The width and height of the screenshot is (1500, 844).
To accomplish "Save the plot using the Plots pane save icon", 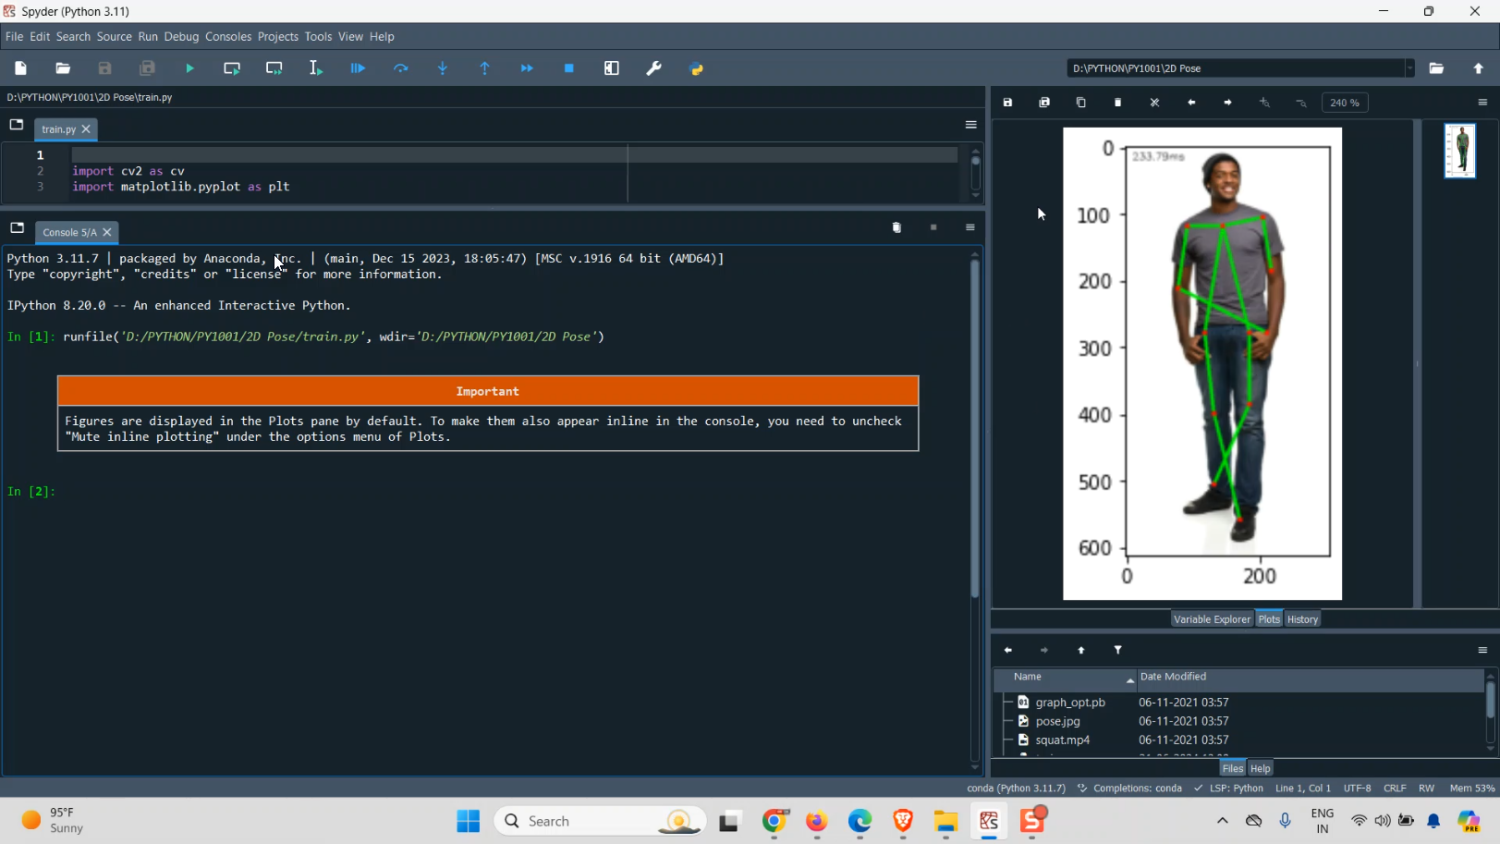I will pyautogui.click(x=1008, y=103).
